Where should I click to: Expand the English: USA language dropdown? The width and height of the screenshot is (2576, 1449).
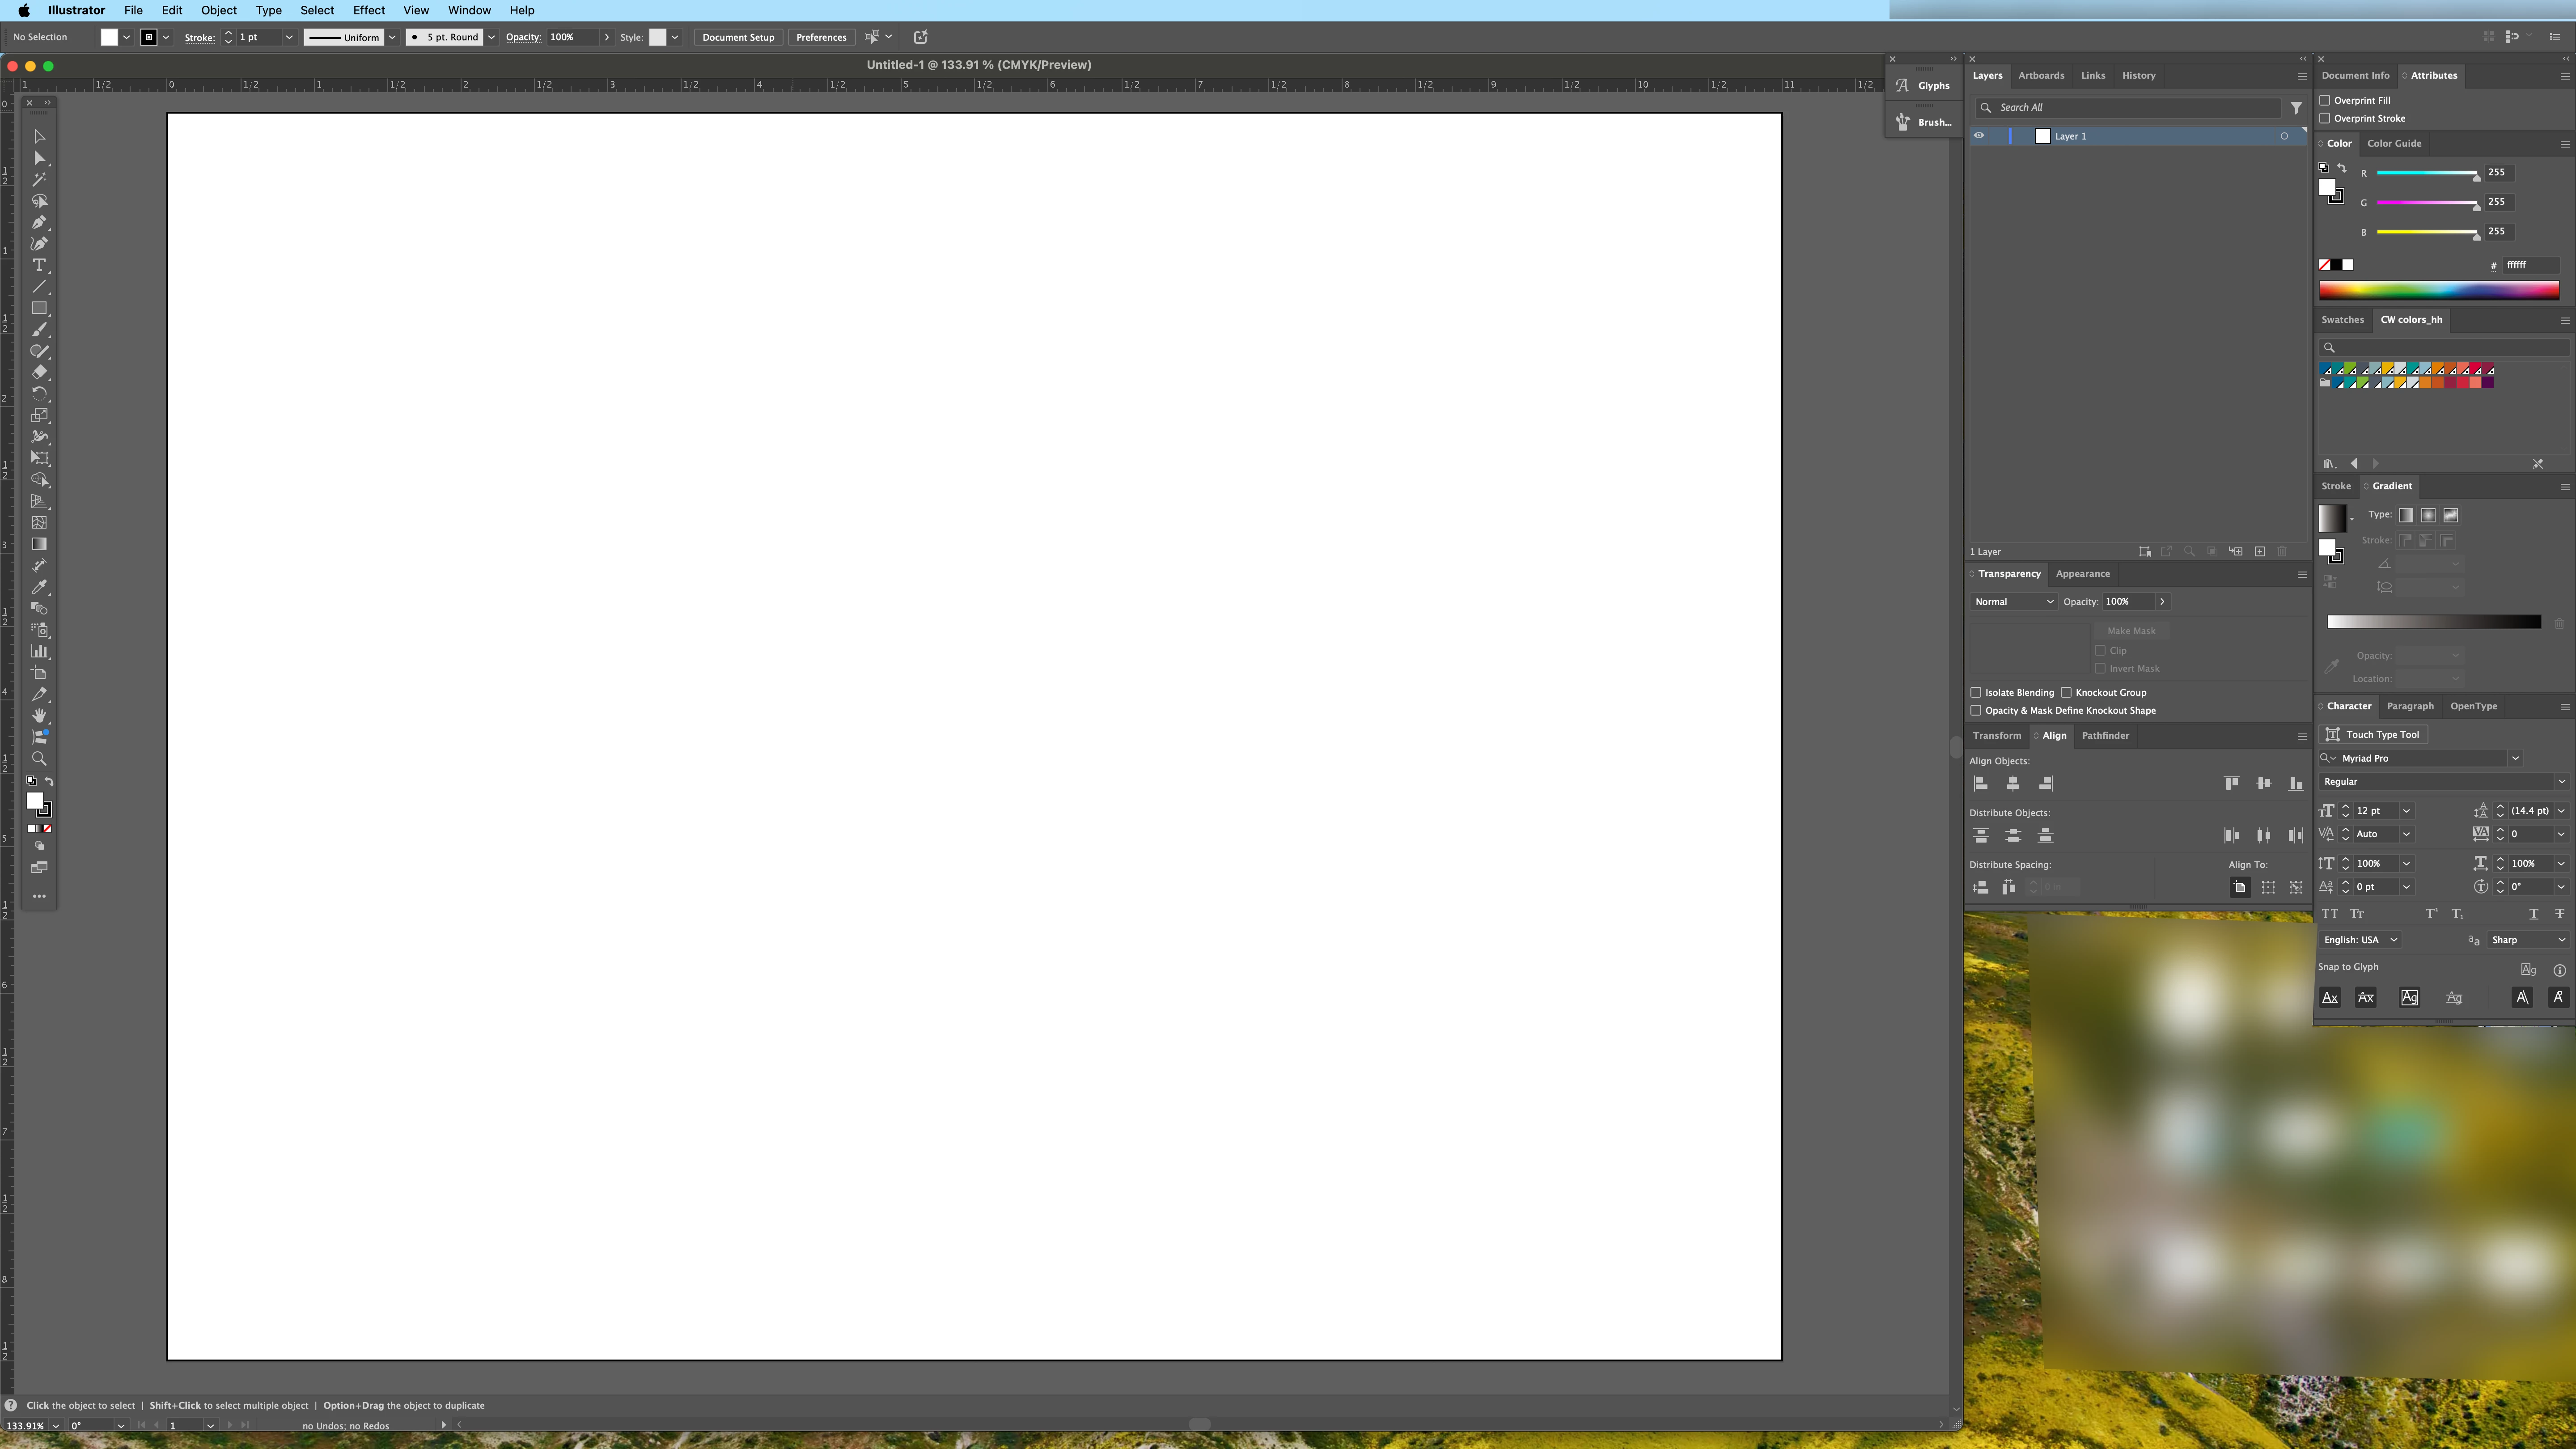[x=2359, y=940]
